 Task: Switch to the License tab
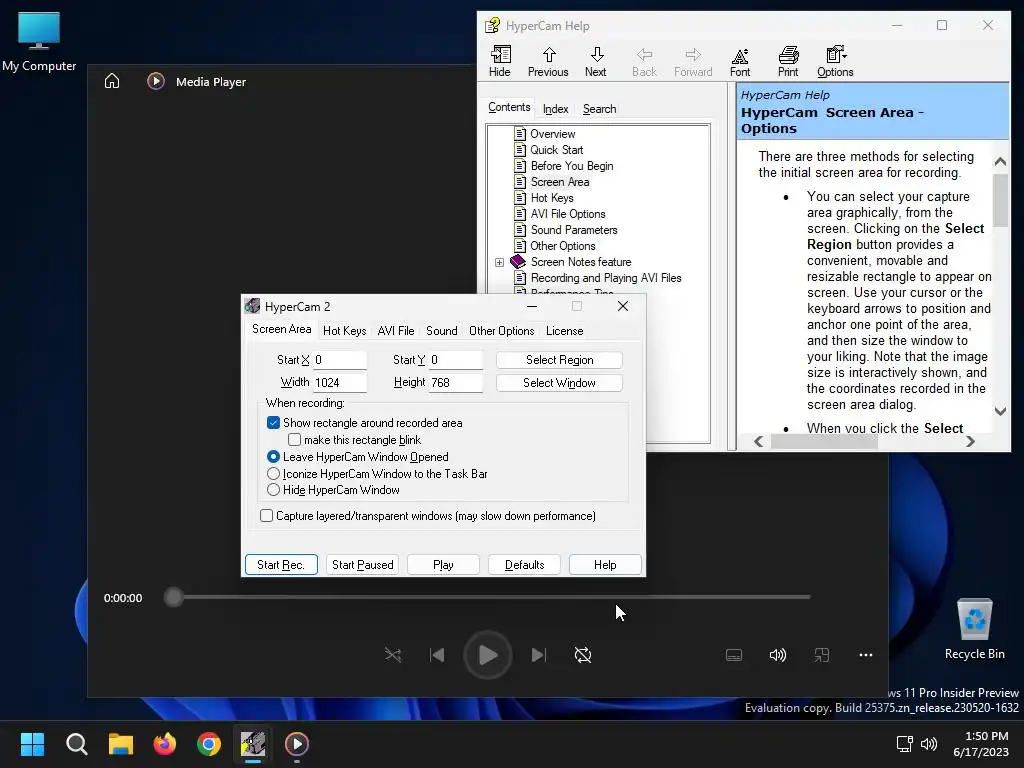tap(564, 330)
